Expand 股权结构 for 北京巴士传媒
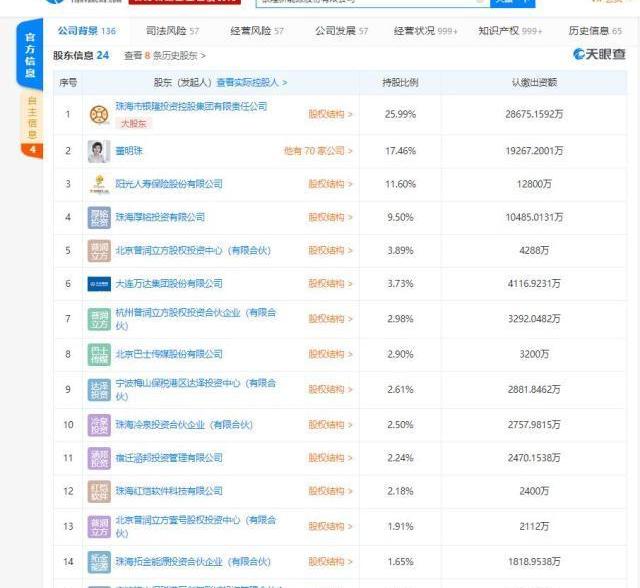 click(330, 354)
